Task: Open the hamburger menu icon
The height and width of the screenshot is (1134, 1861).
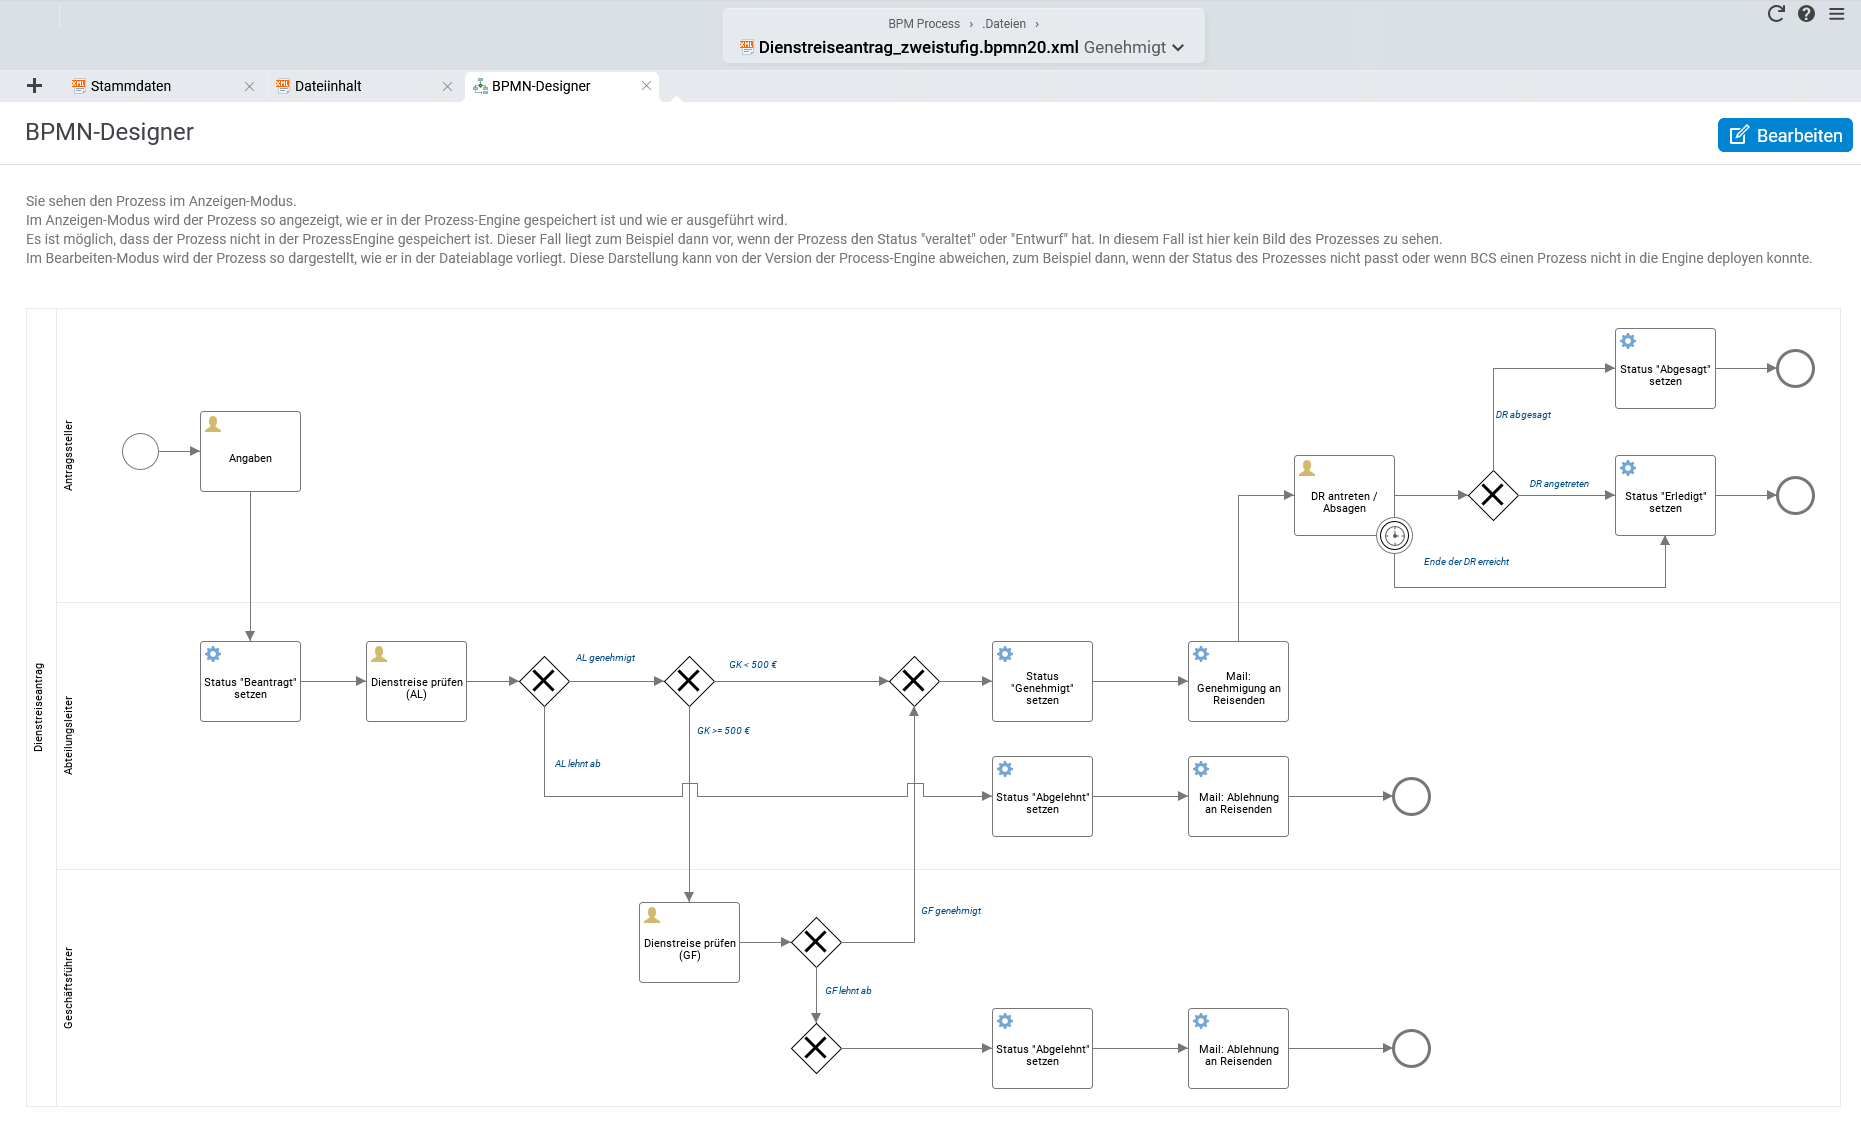Action: coord(1837,14)
